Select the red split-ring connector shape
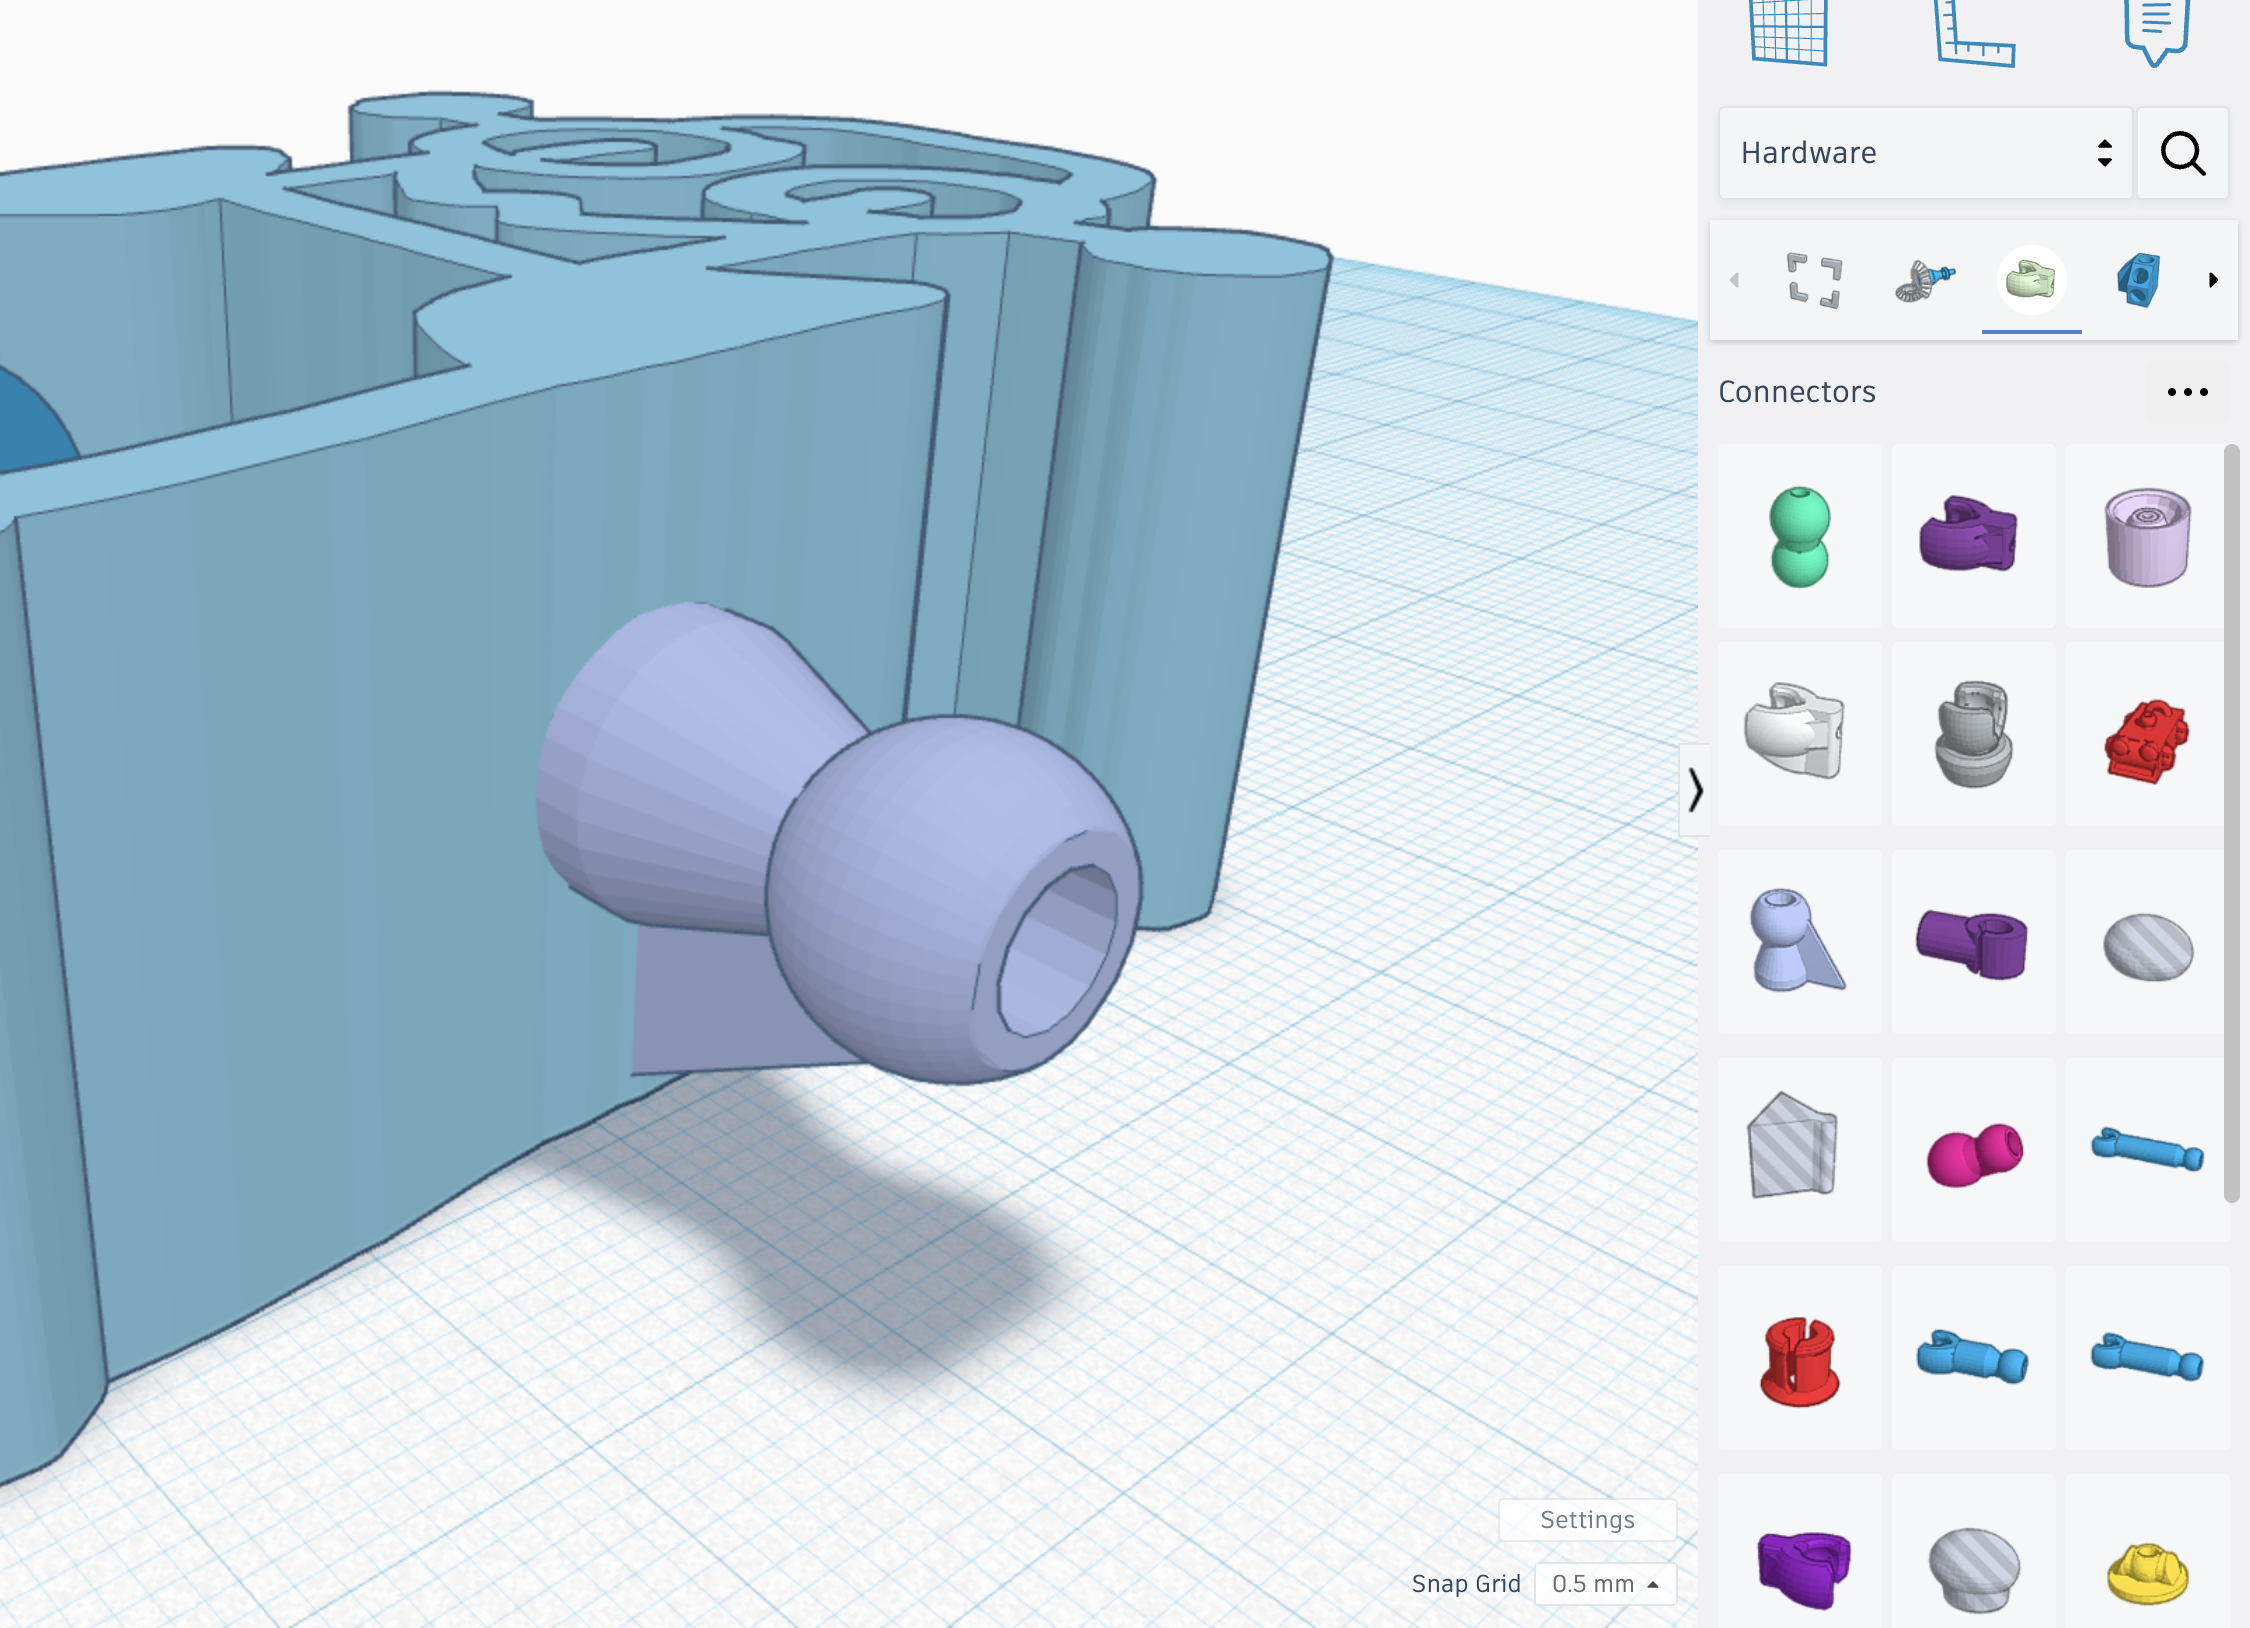 [x=1798, y=1362]
